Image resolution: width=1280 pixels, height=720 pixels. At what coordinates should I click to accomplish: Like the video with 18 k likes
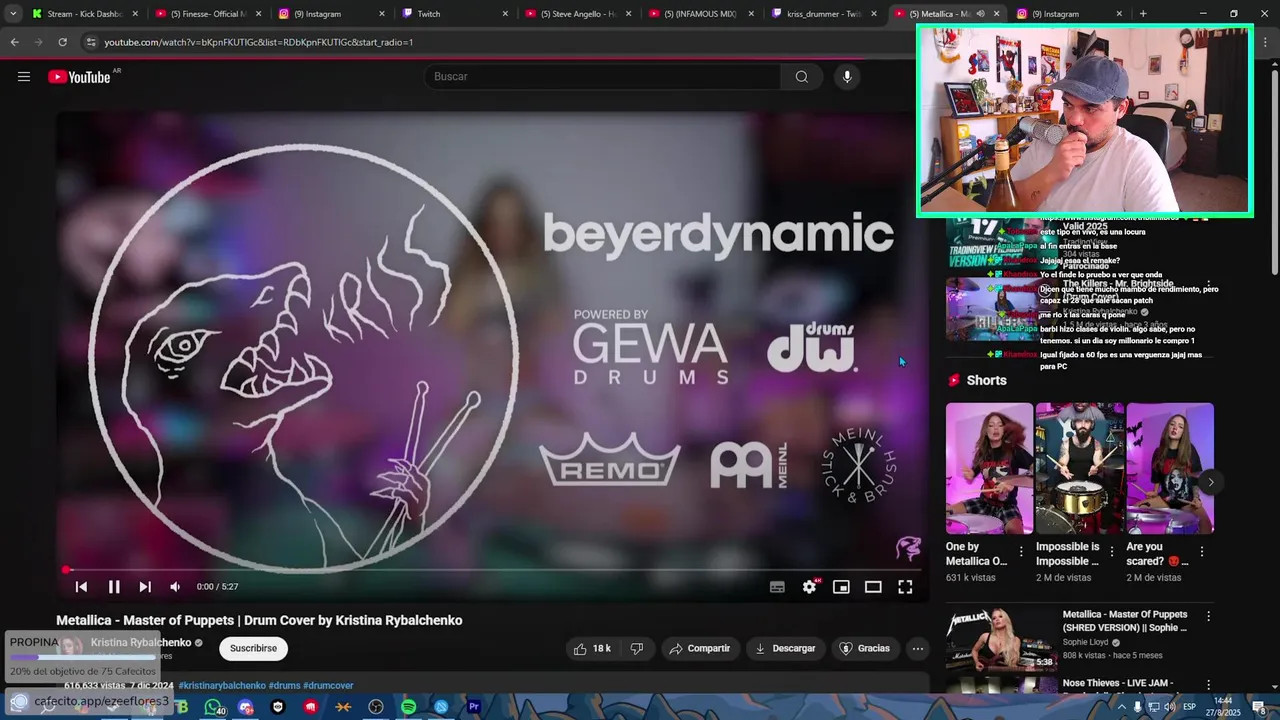tap(592, 649)
